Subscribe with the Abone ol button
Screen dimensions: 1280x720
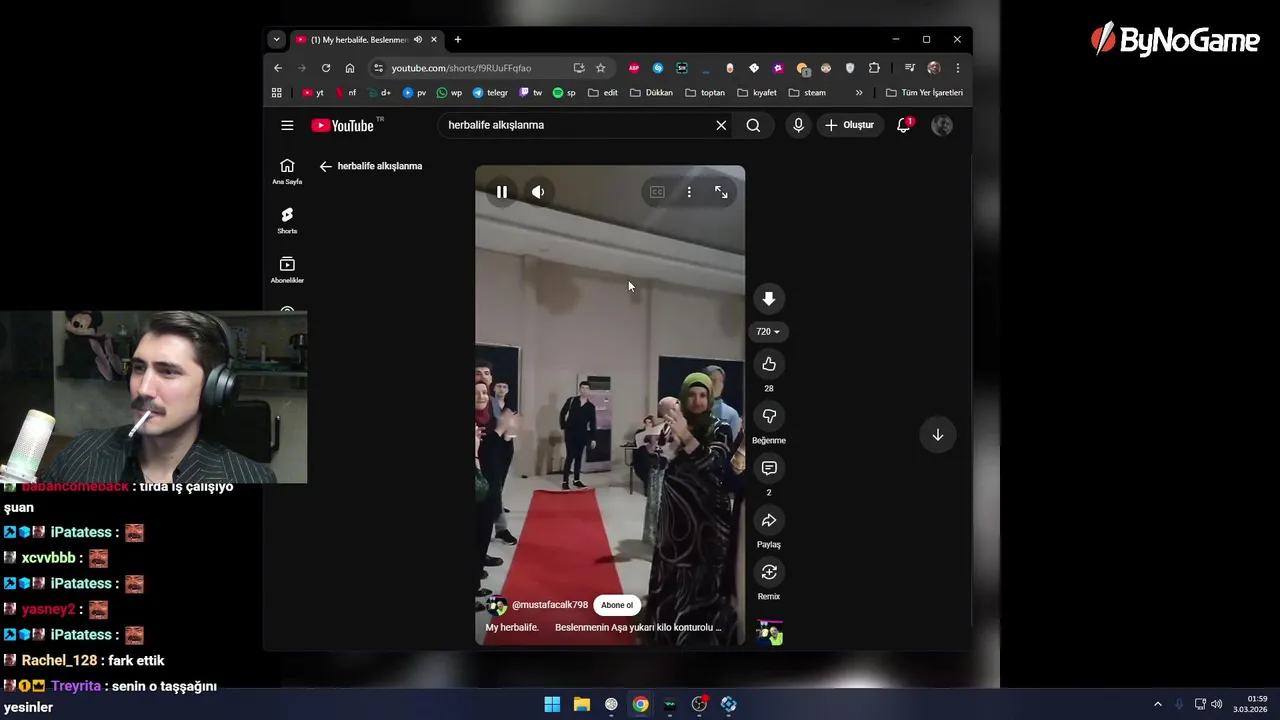pyautogui.click(x=617, y=605)
